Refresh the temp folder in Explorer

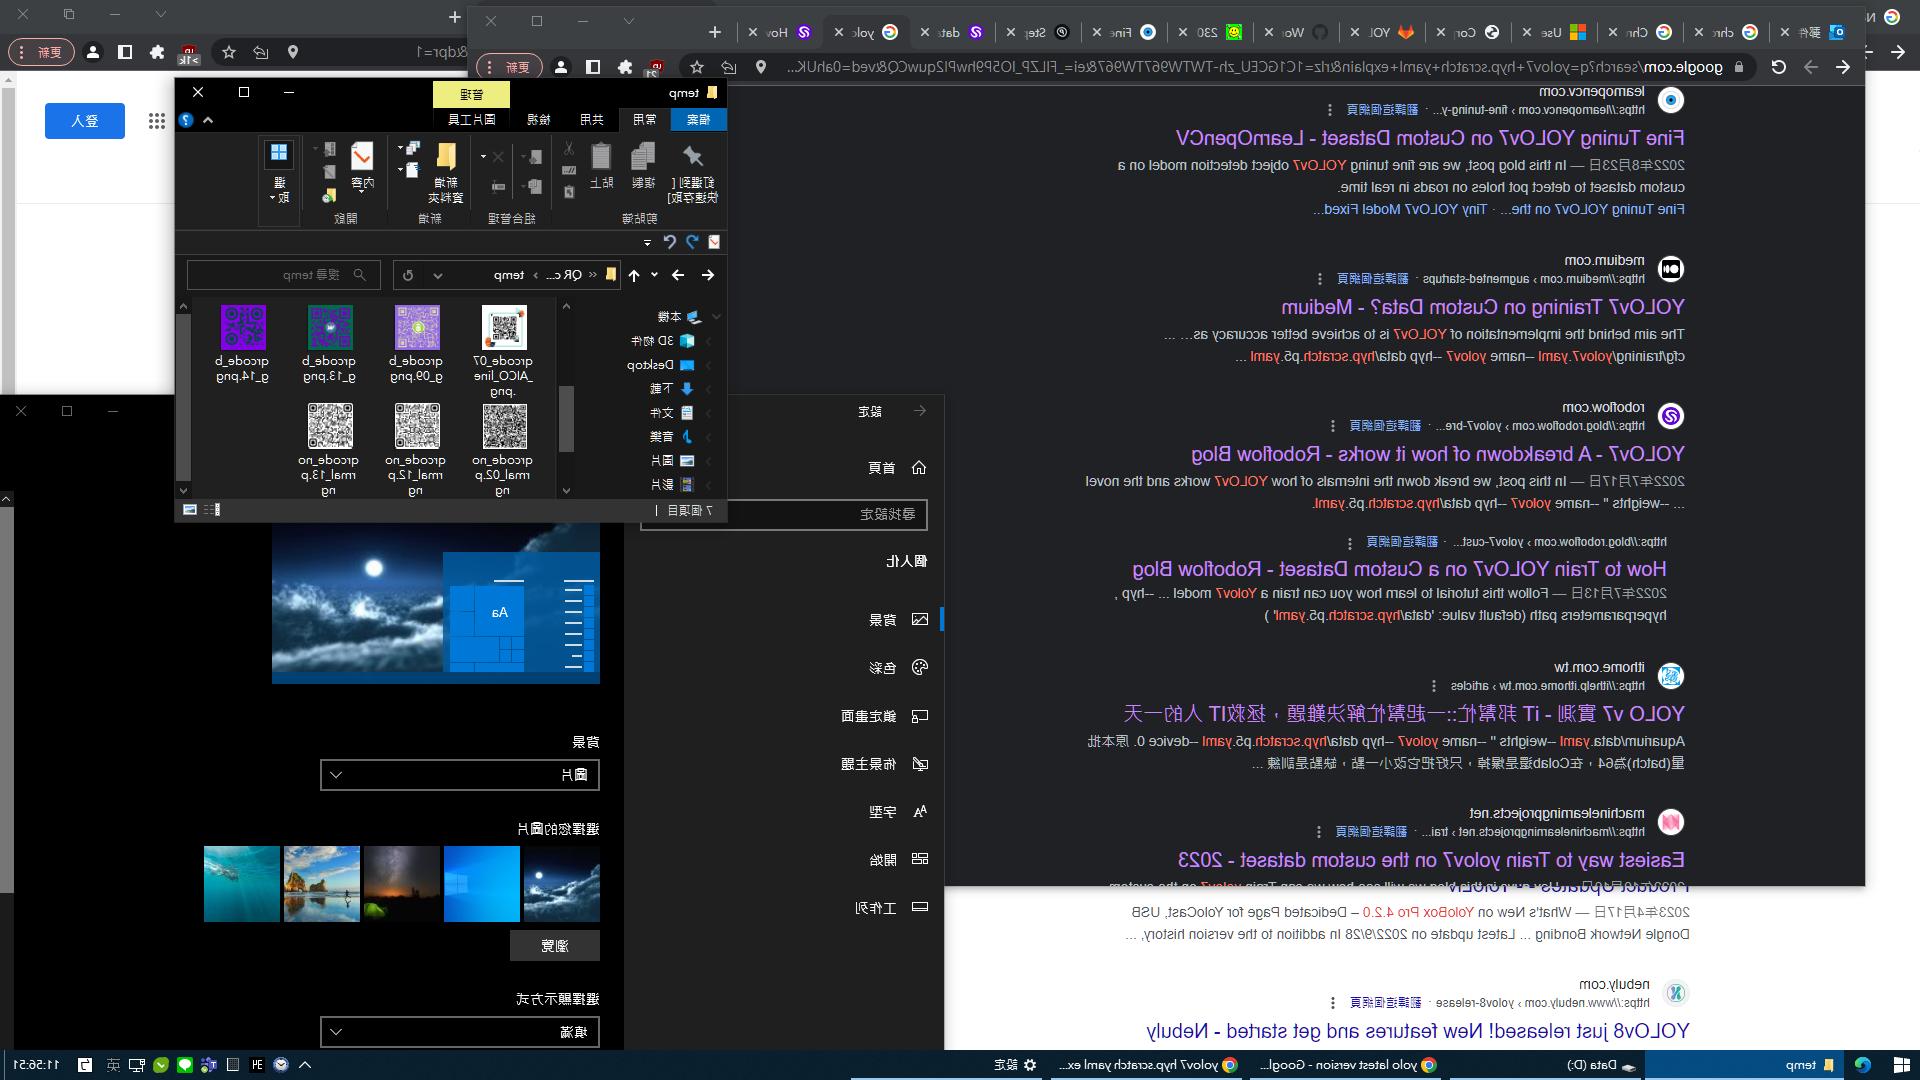[408, 275]
